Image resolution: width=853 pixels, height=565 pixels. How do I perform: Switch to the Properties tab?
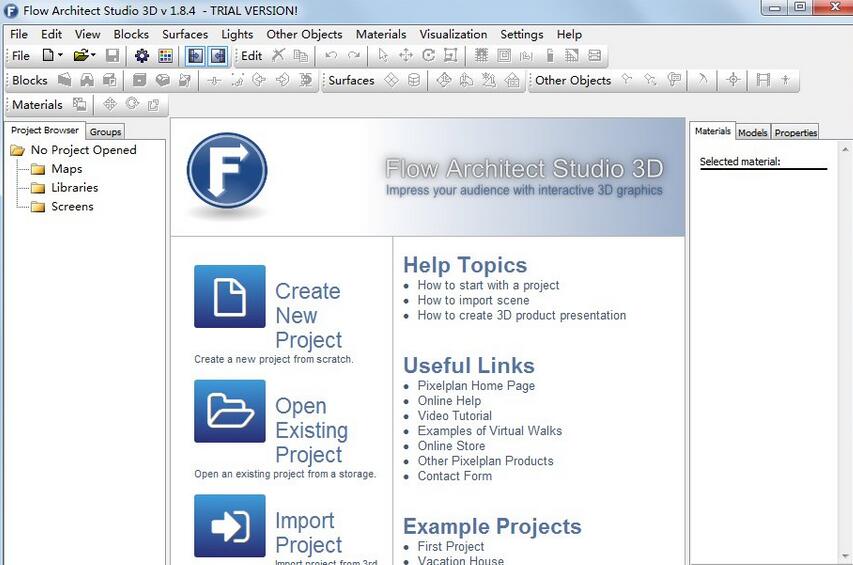[795, 132]
